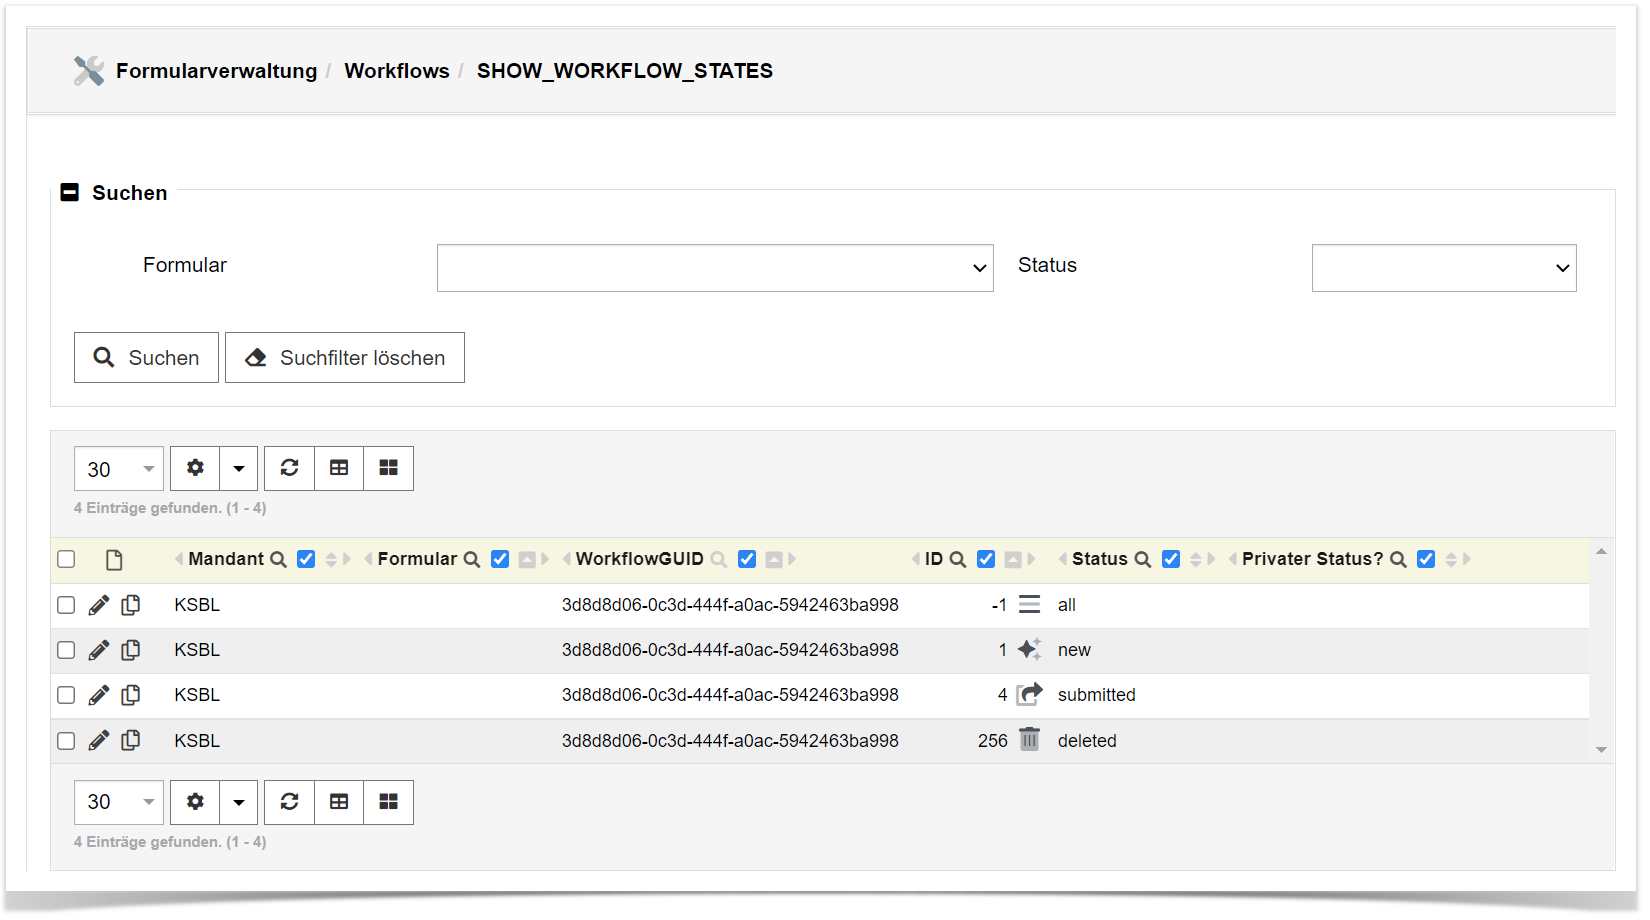Click the edit pencil for the 'deleted' row
The height and width of the screenshot is (920, 1650).
(x=98, y=741)
